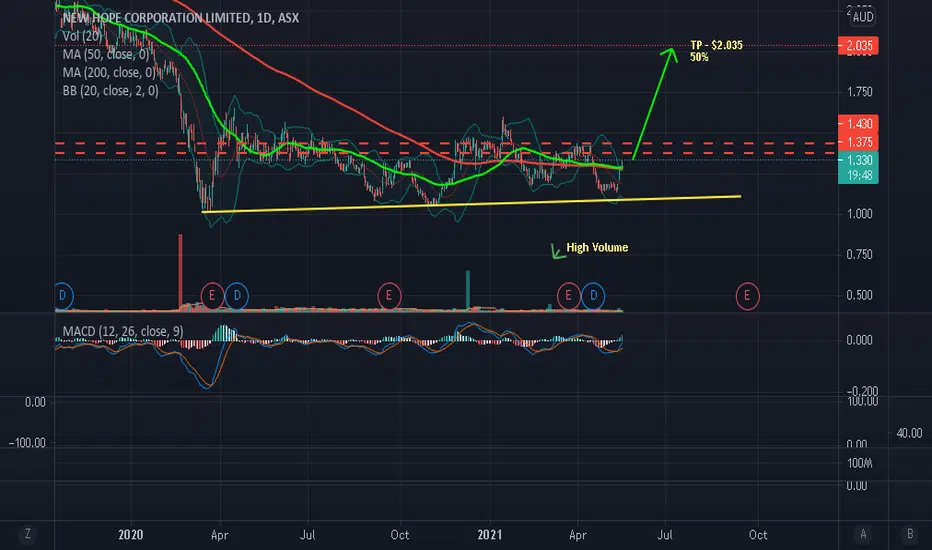This screenshot has width=932, height=550.
Task: Click the 1.750 price axis value
Action: tap(859, 92)
